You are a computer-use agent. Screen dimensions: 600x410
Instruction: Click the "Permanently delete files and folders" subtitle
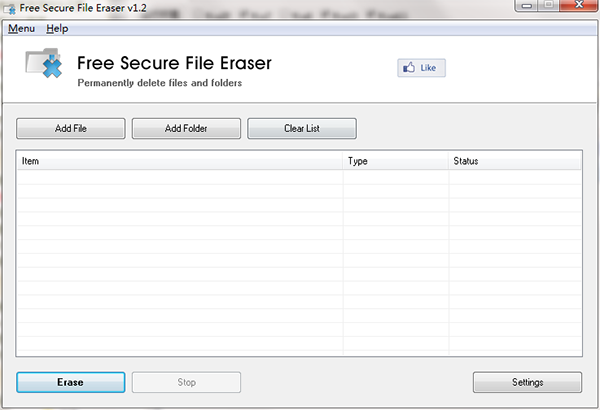coord(159,83)
